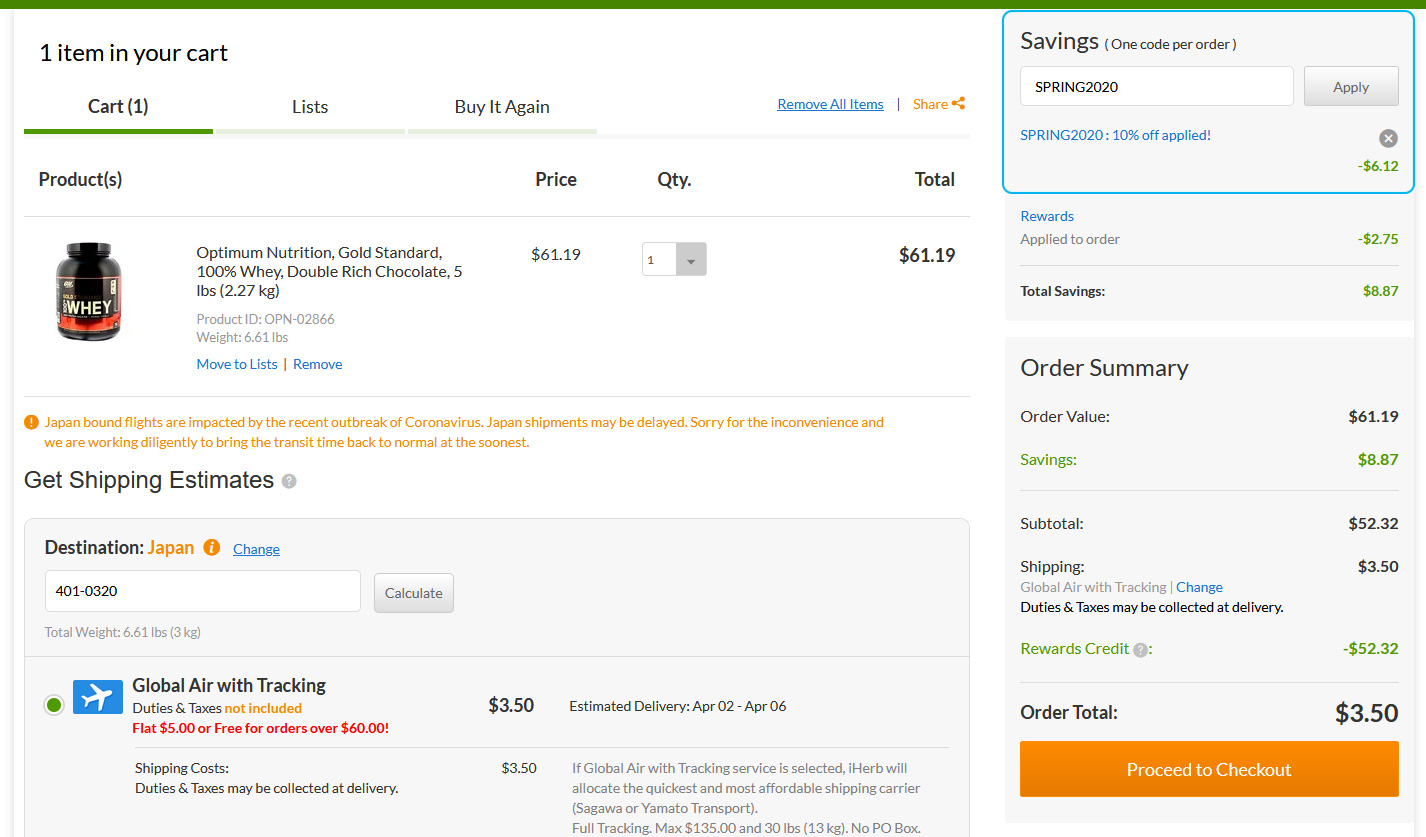
Task: Click the Subtotal $52.32 amount
Action: tap(1373, 523)
